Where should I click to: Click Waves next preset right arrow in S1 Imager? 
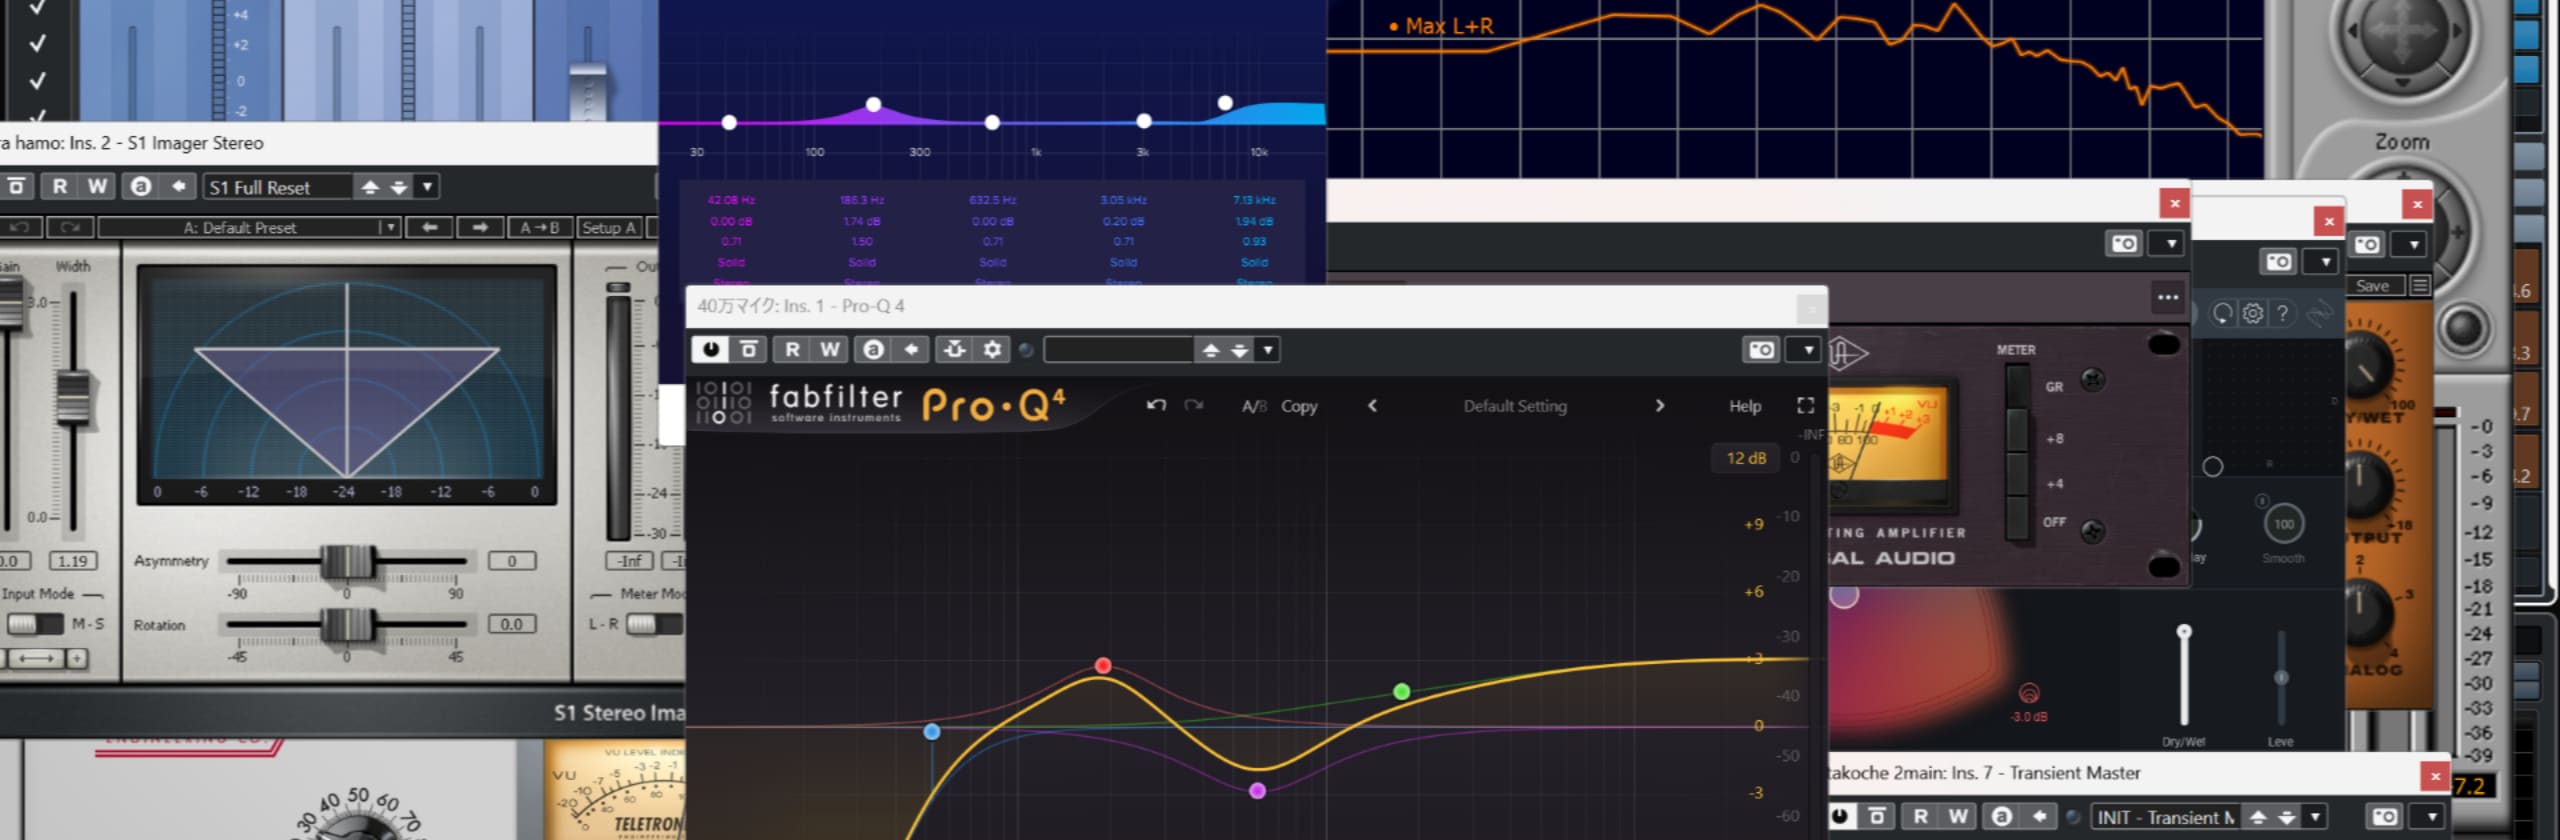[480, 228]
